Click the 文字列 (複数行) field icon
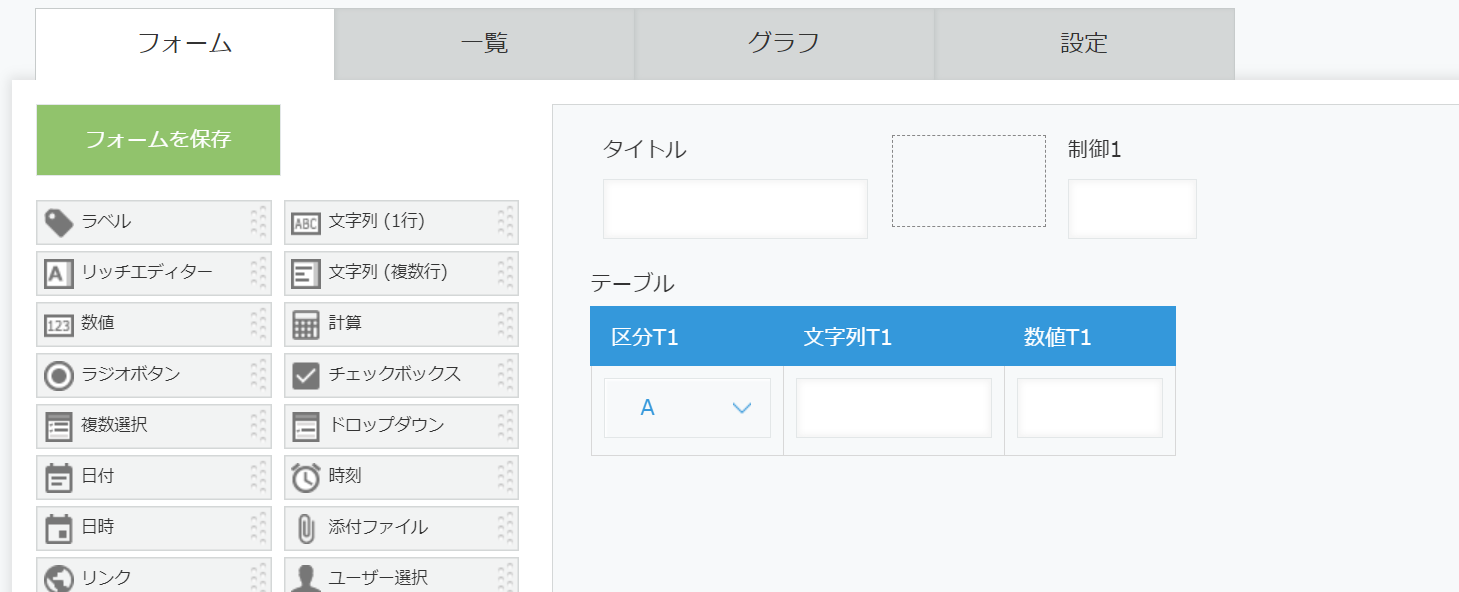Viewport: 1459px width, 592px height. [305, 274]
